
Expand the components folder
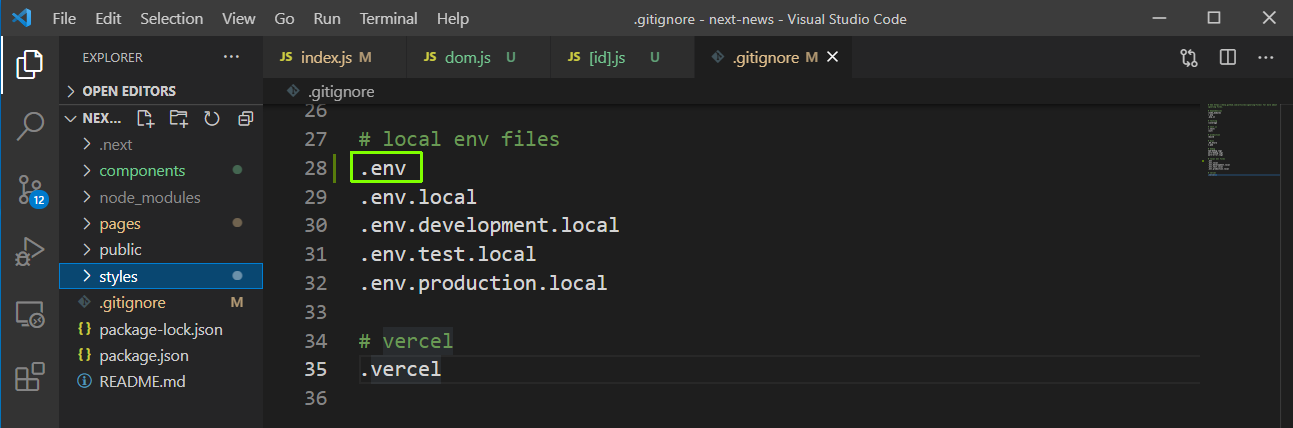162,171
